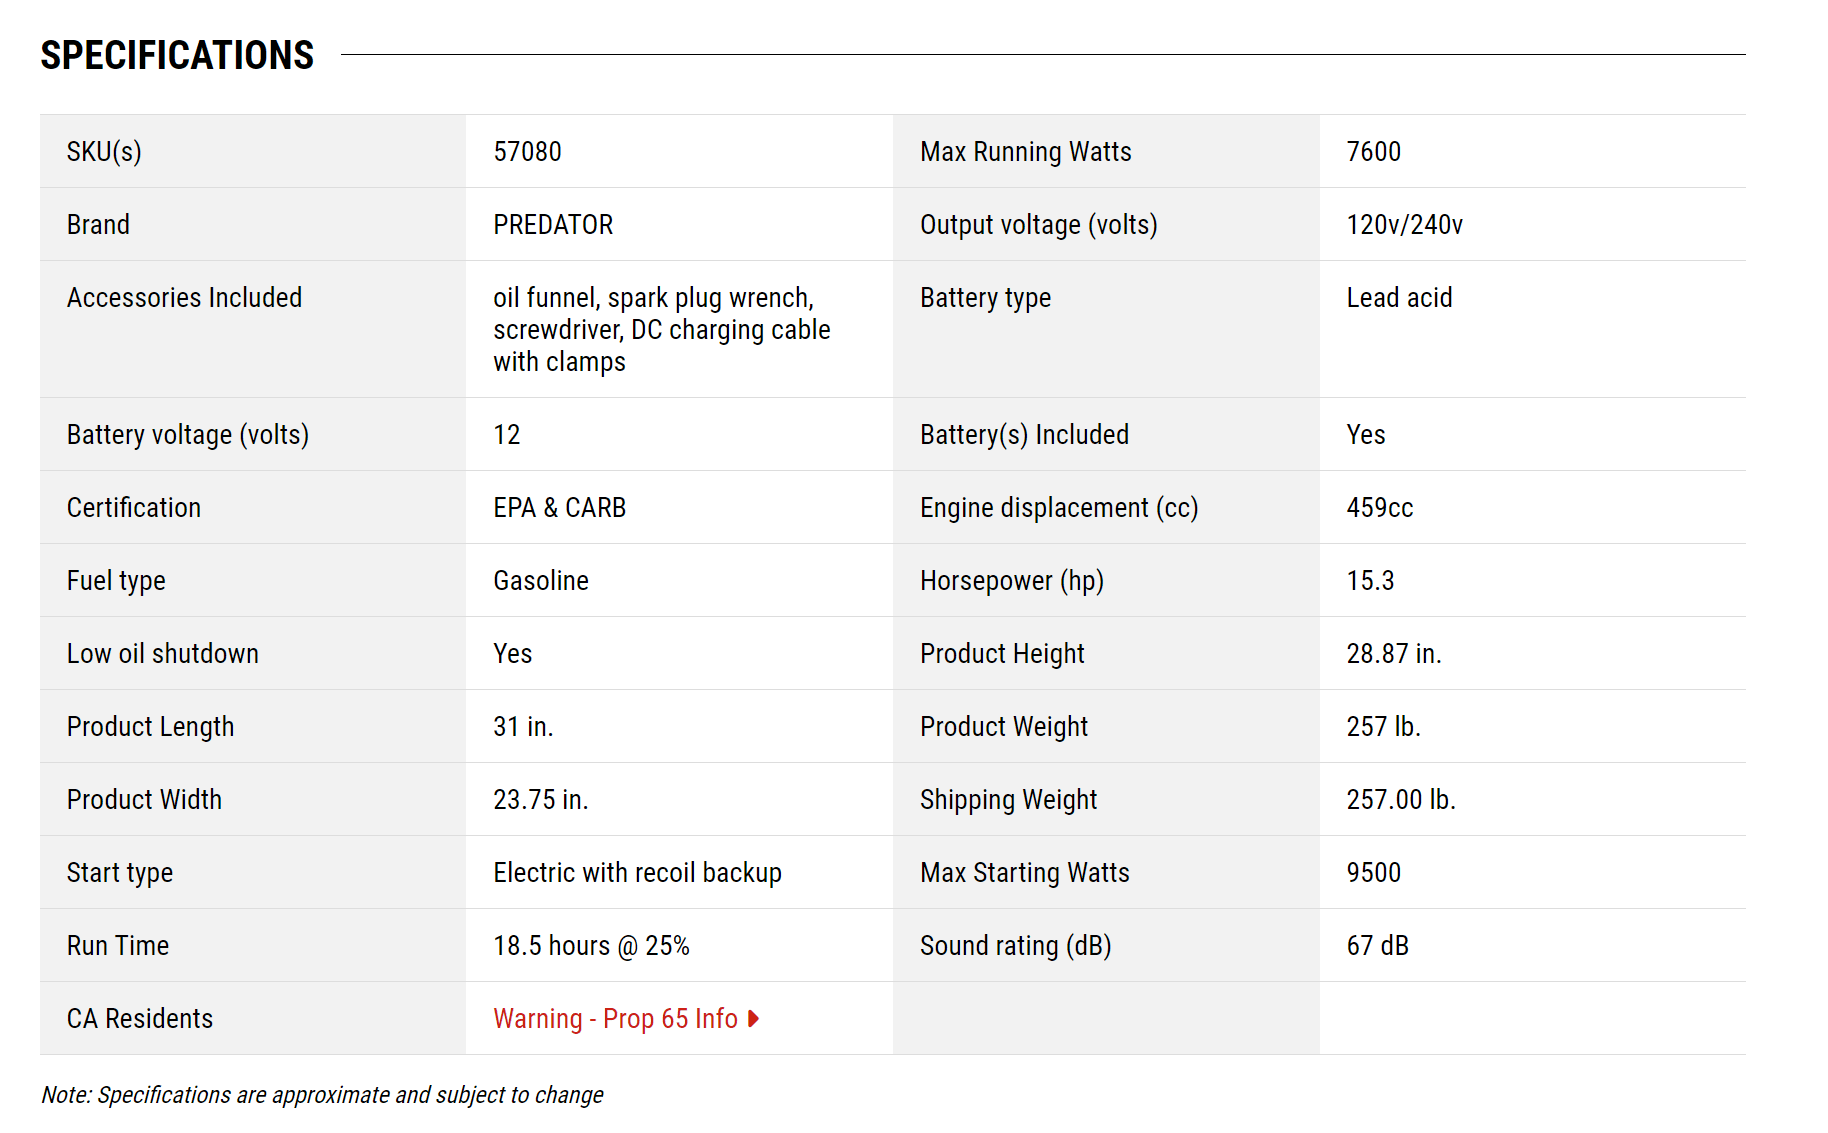Select the 67 dB sound rating value

point(1377,946)
